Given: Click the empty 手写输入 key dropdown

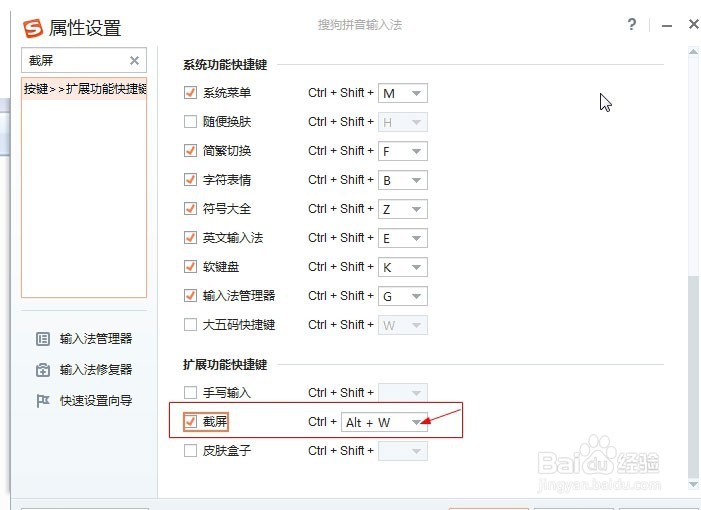Looking at the screenshot, I should (x=403, y=393).
